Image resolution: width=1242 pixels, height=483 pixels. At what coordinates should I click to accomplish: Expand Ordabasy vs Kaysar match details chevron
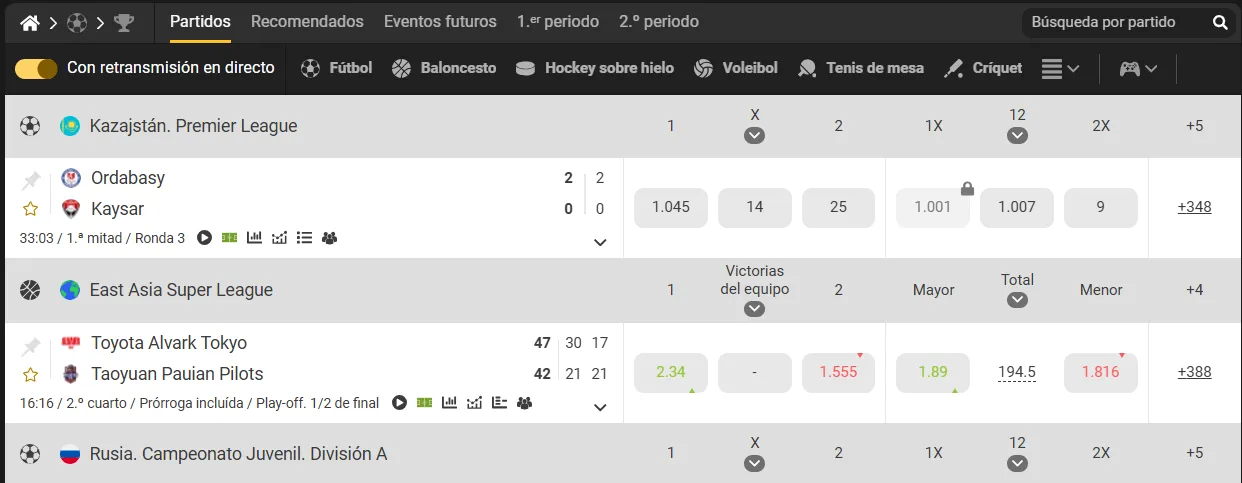600,242
